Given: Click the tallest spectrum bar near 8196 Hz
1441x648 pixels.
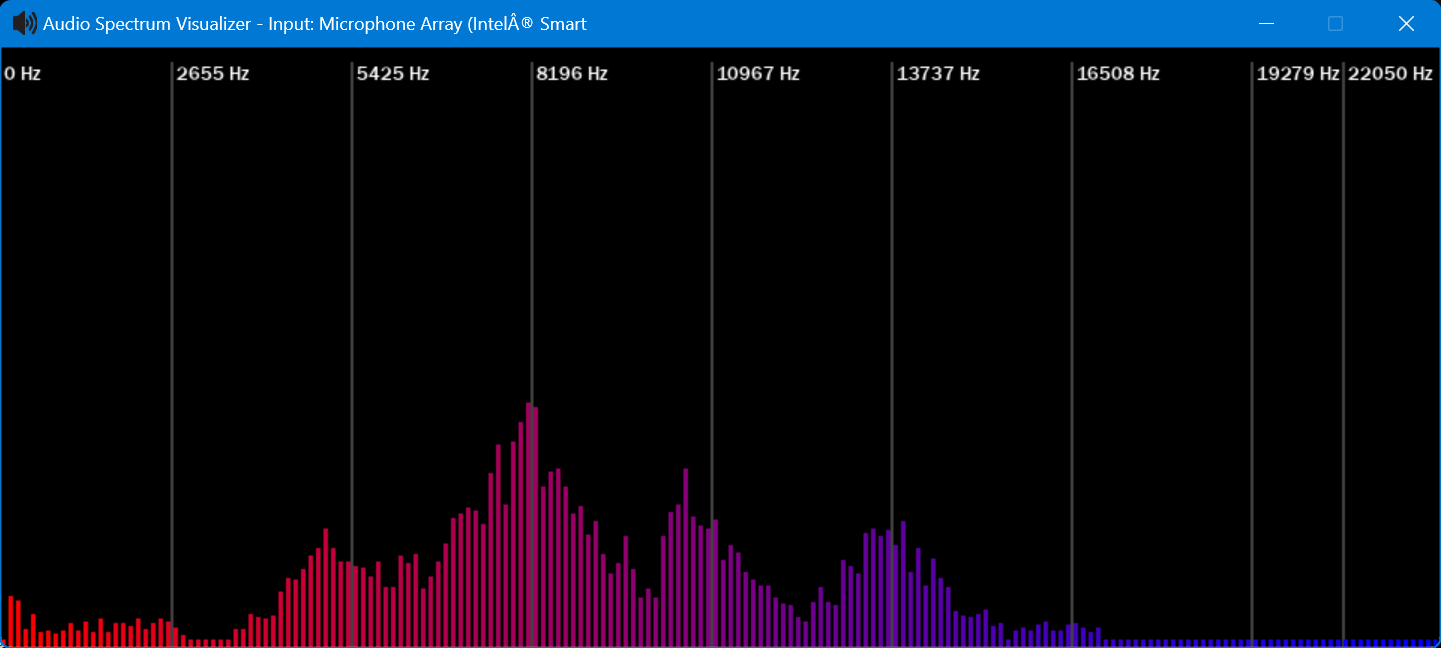Looking at the screenshot, I should (529, 524).
